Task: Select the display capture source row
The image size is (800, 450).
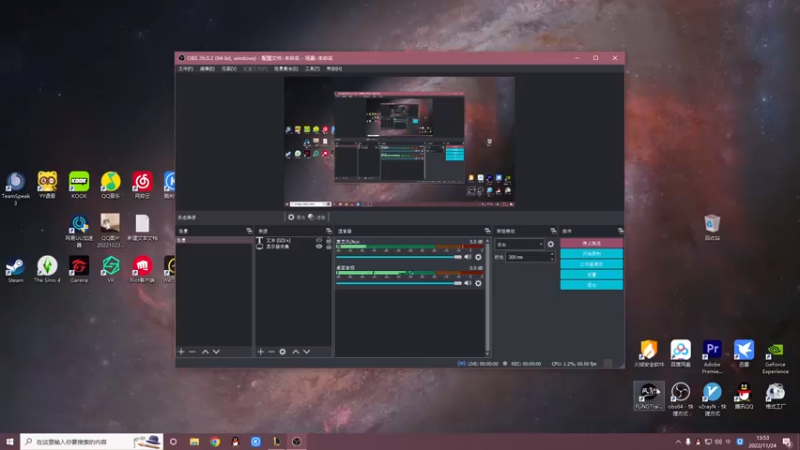Action: [x=293, y=246]
